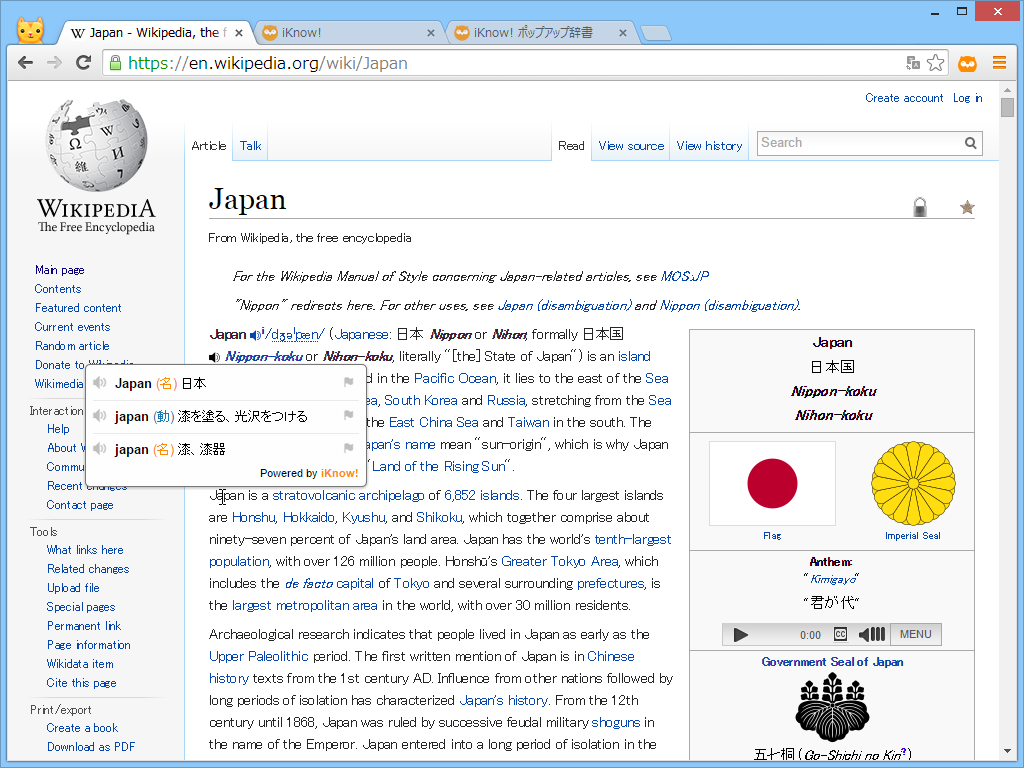1024x768 pixels.
Task: Open the 'Cite this page' link
Action: [81, 682]
